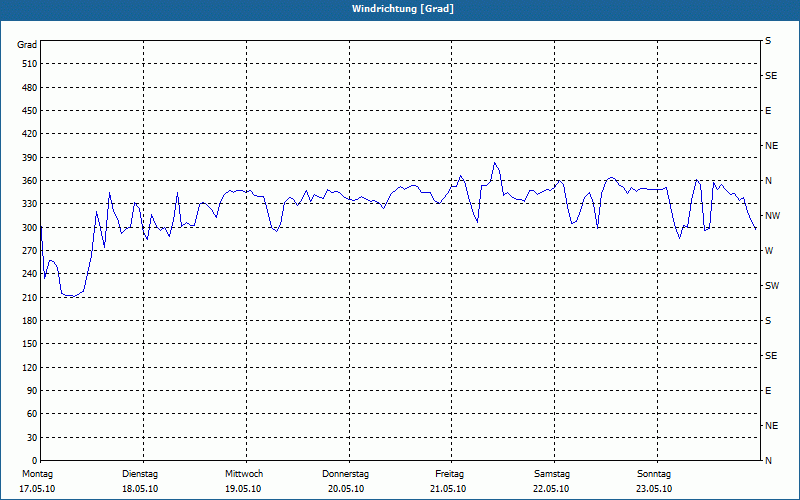Screen dimensions: 800x500
Task: Select the 270 y-axis value
Action: pos(30,251)
